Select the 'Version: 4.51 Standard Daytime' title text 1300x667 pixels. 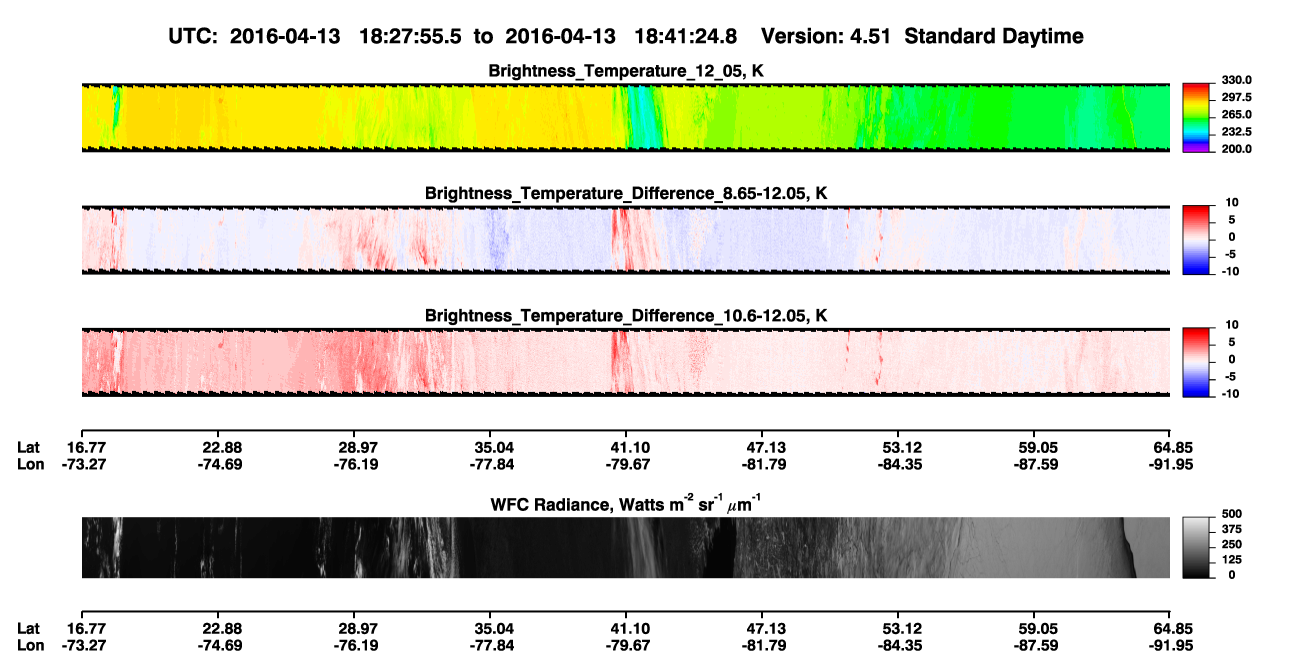922,36
